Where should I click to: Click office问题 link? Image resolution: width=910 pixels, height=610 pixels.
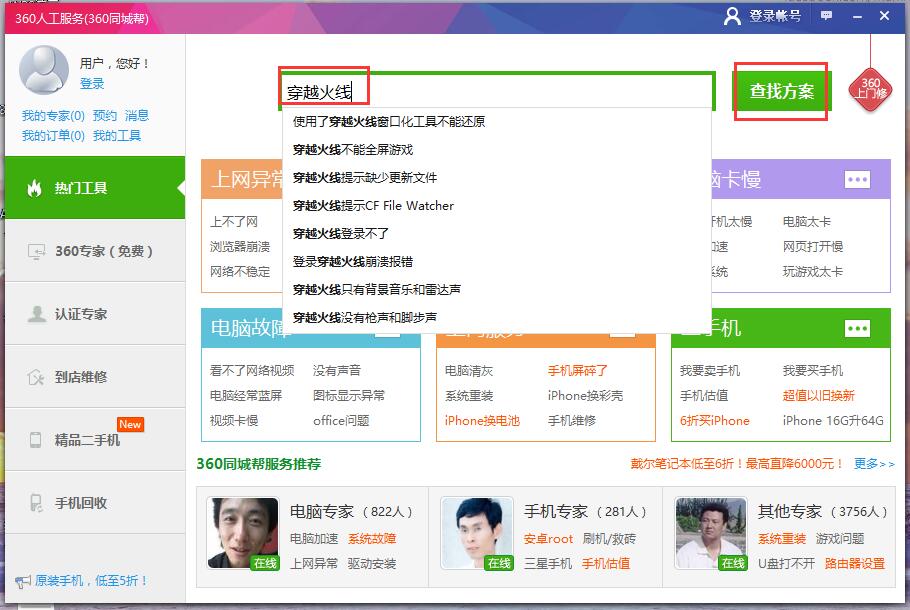click(341, 421)
